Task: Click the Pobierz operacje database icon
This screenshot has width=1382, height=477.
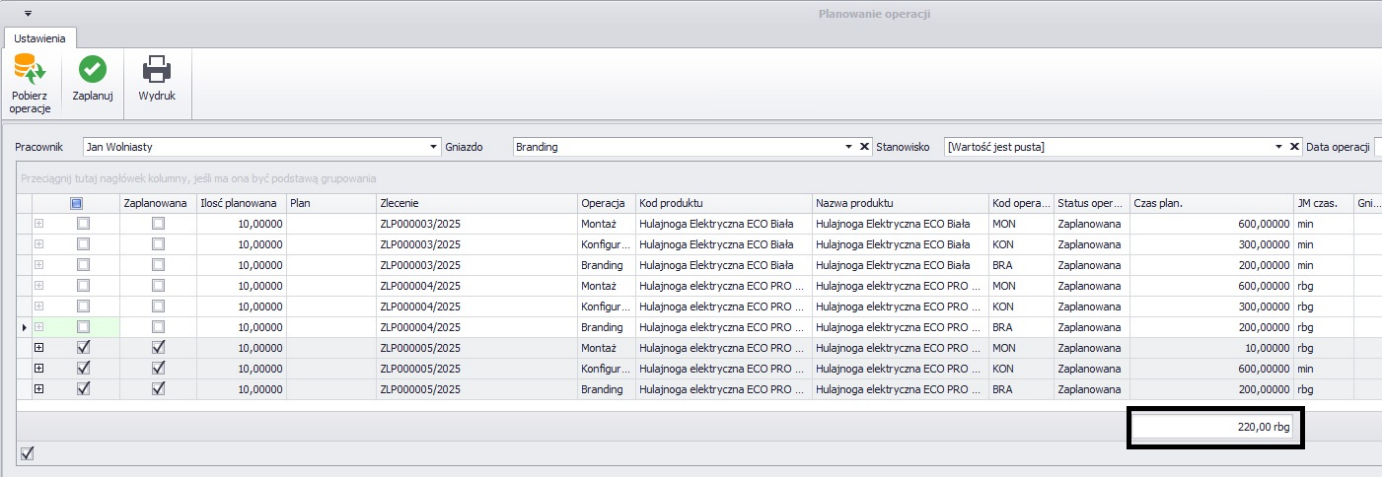Action: (x=30, y=70)
